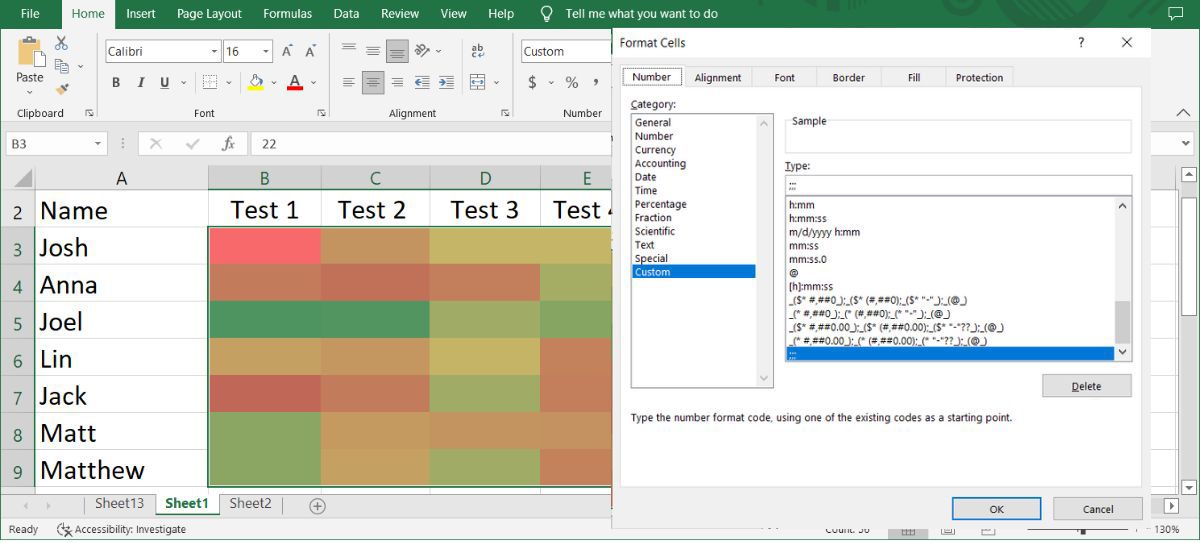The image size is (1200, 543).
Task: Open the Name Box dropdown arrow
Action: pos(97,144)
